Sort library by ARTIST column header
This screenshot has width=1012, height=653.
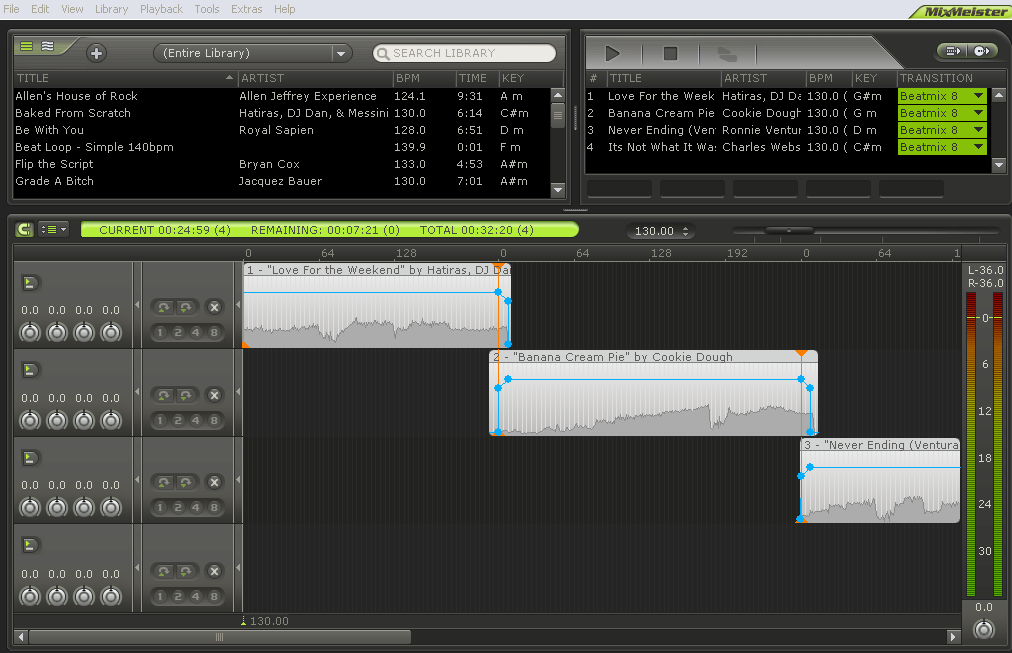[x=315, y=78]
